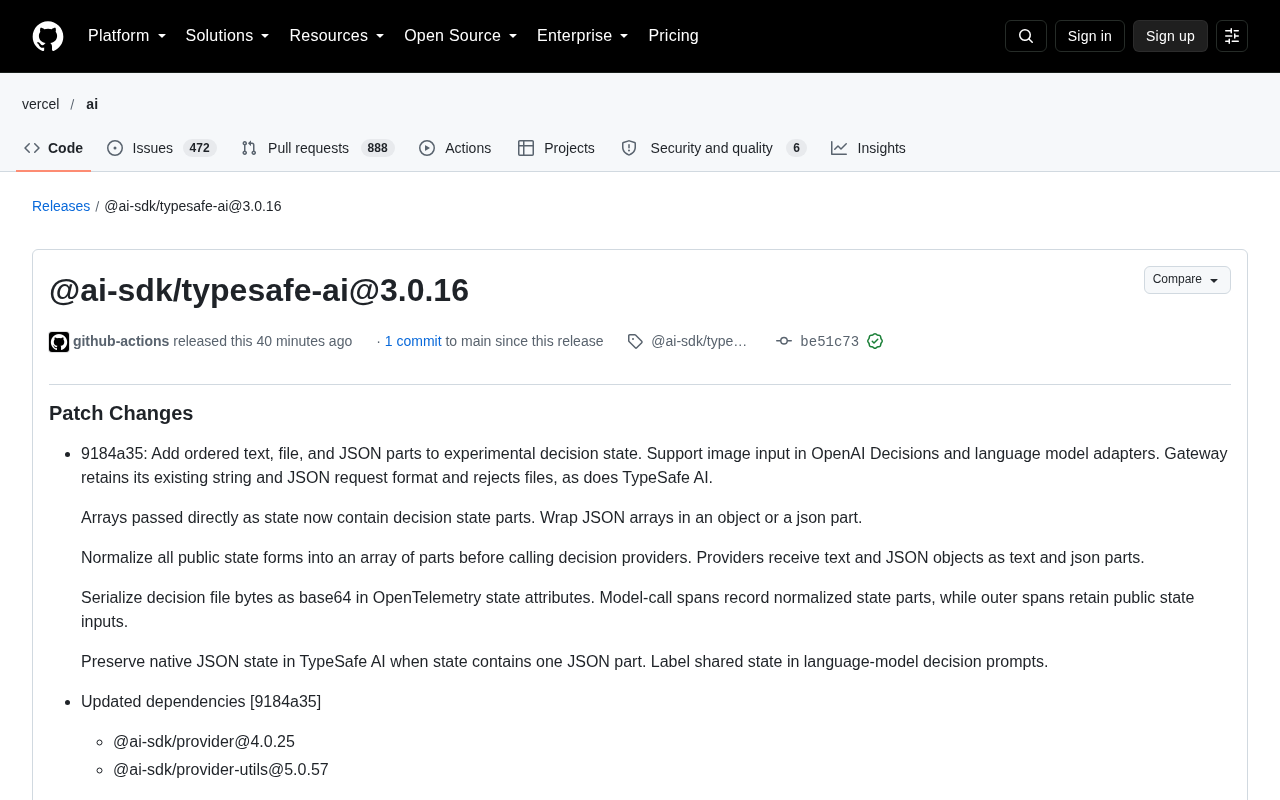Open the github-actions author link

(121, 341)
